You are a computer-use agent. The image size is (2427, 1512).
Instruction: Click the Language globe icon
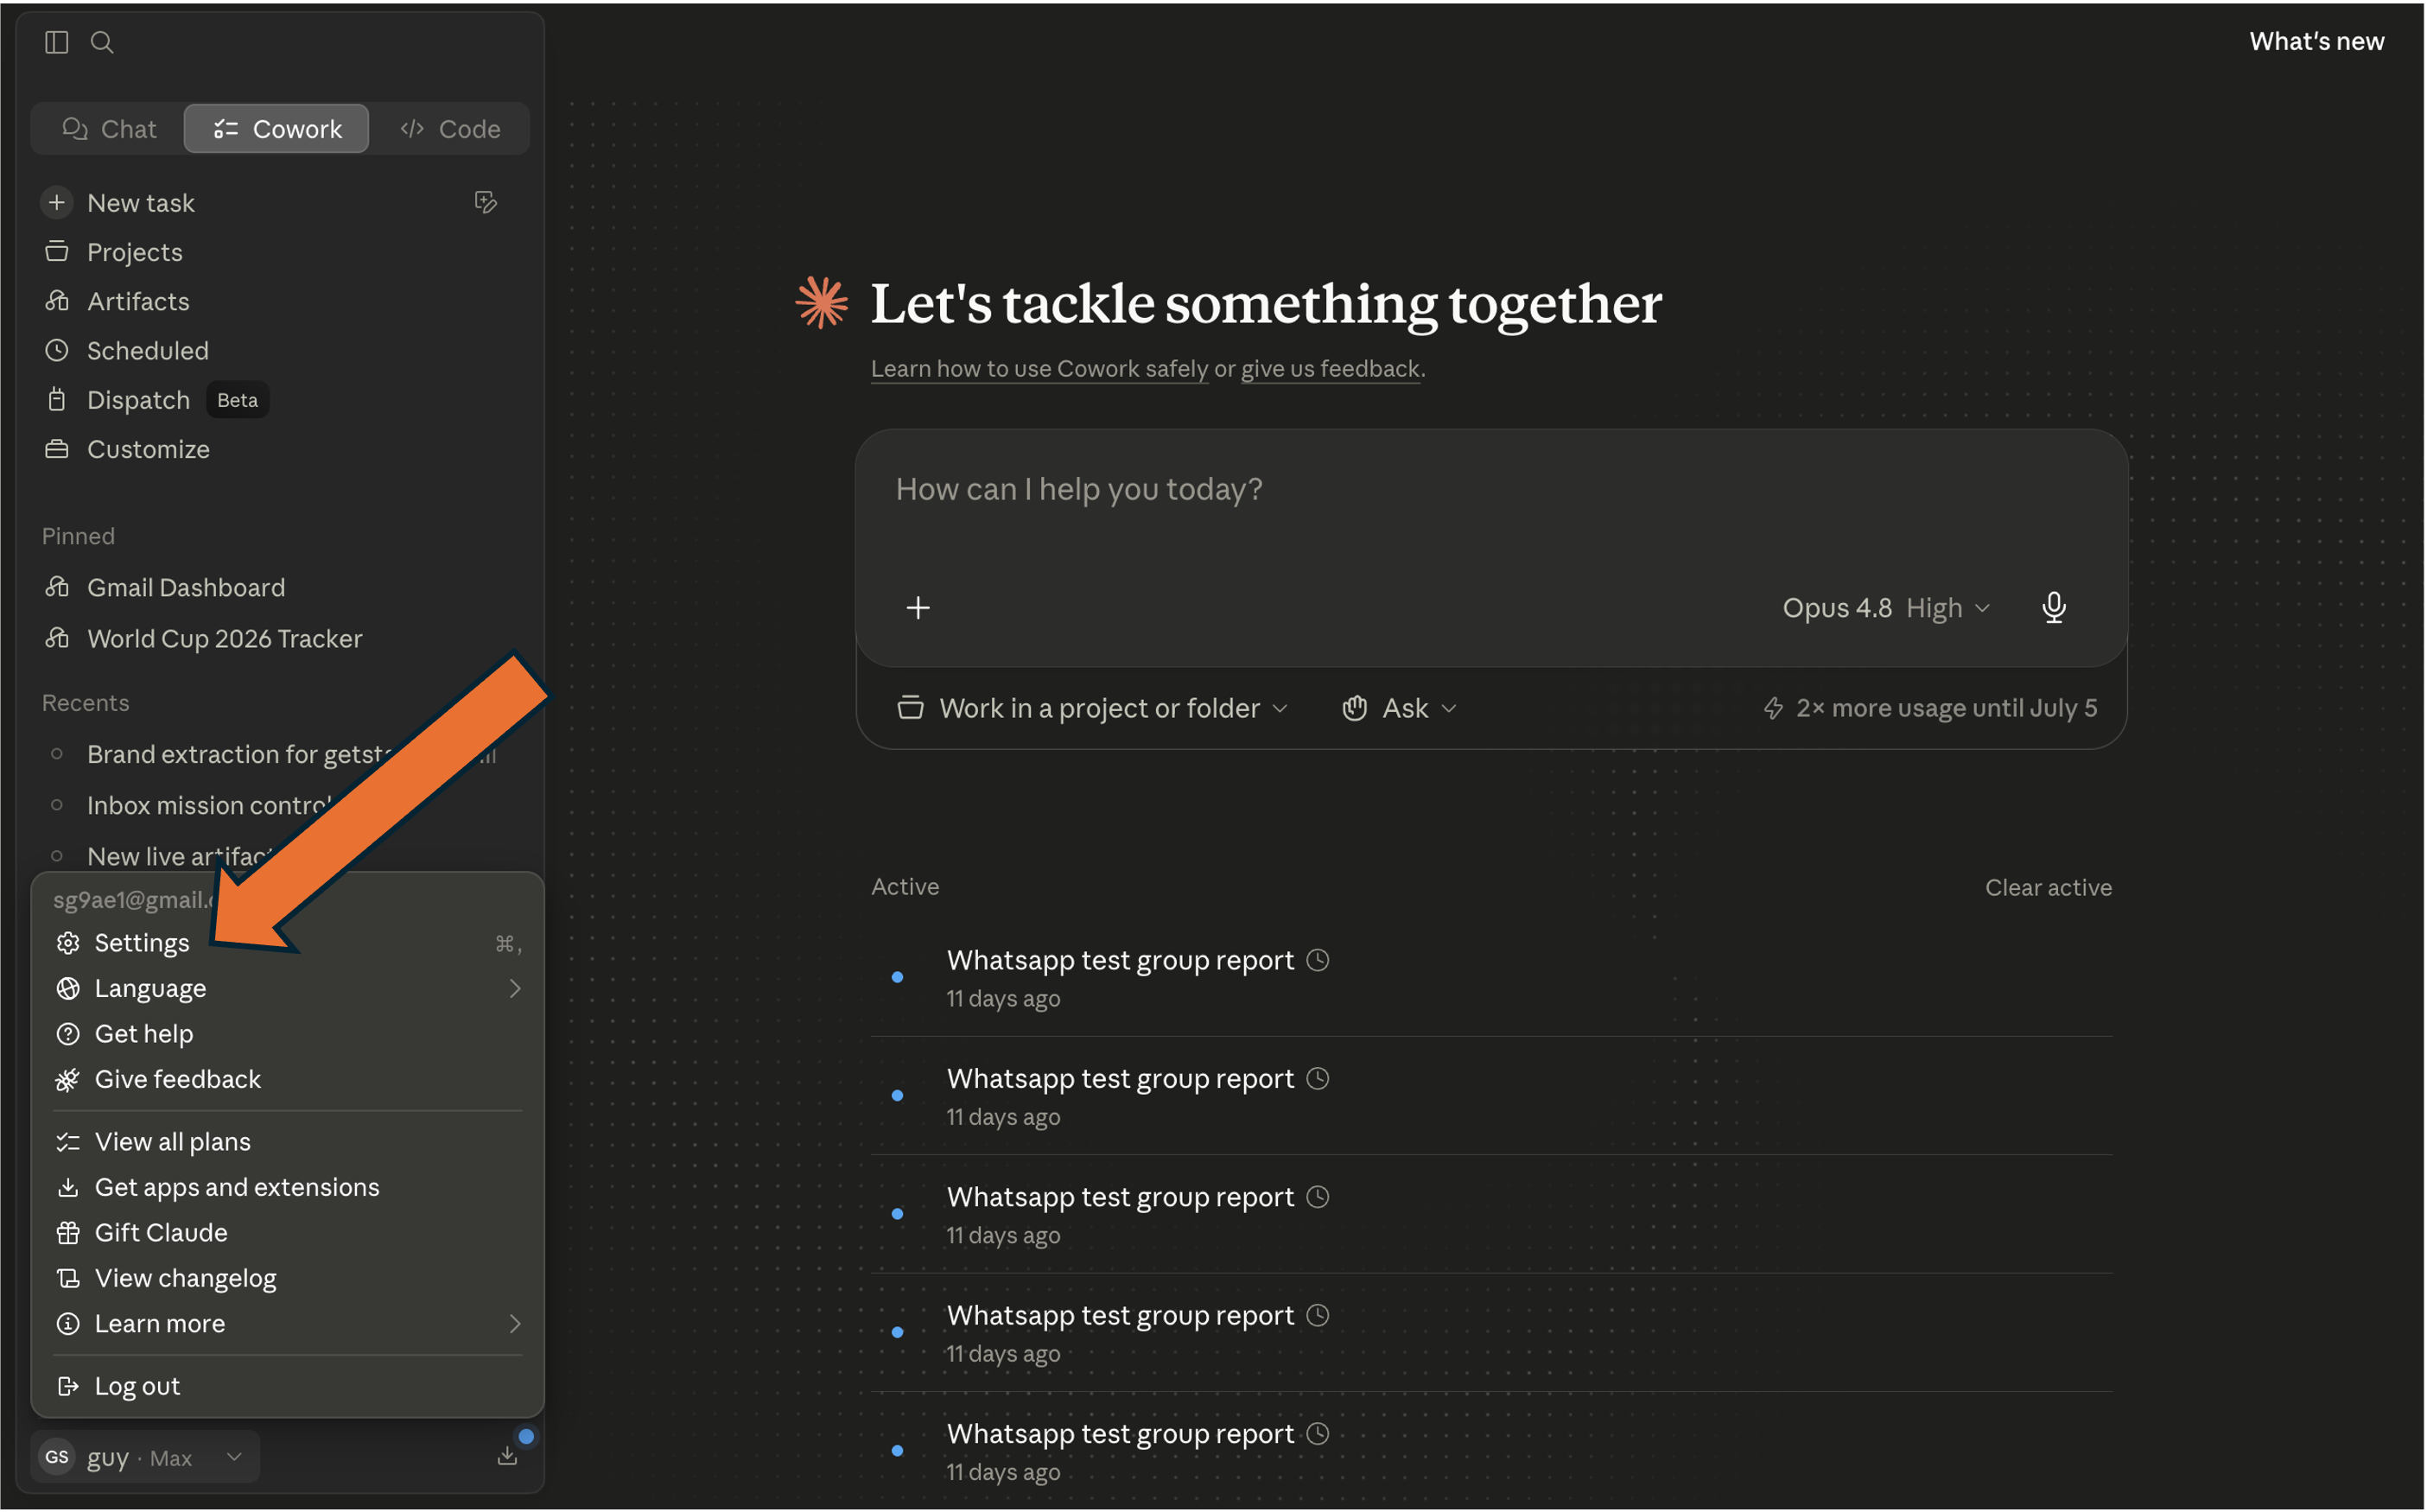pos(68,989)
